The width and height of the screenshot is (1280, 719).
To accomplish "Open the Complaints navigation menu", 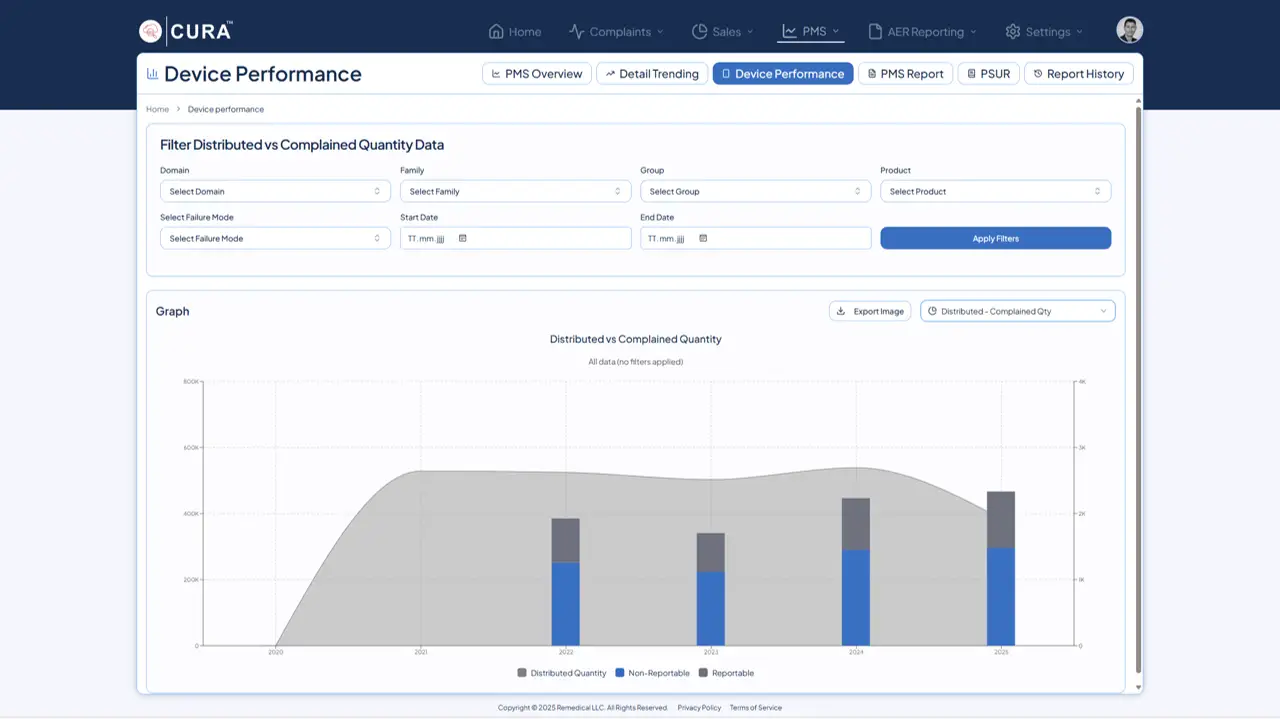I will (x=616, y=32).
